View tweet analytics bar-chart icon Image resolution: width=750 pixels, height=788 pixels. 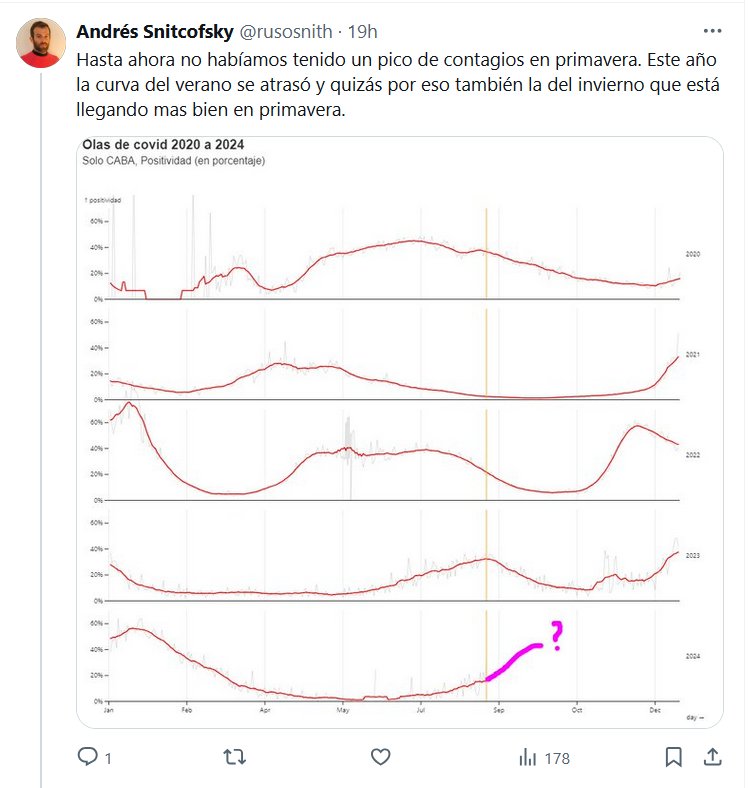coord(527,757)
